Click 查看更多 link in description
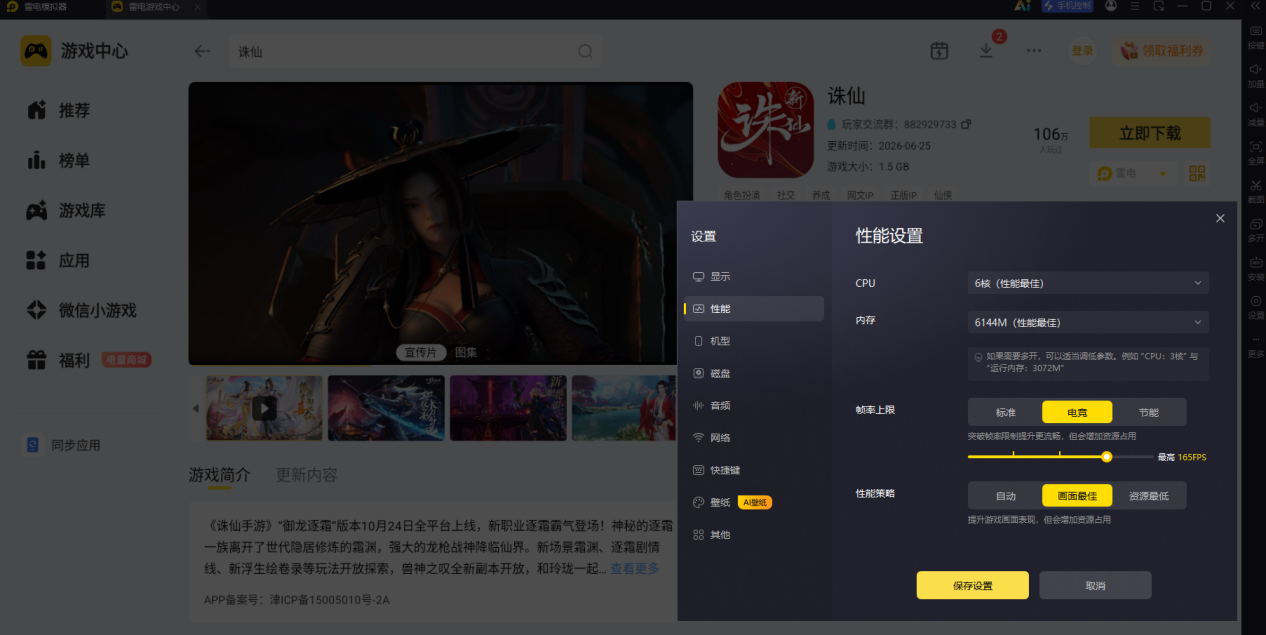The image size is (1266, 635). point(635,568)
